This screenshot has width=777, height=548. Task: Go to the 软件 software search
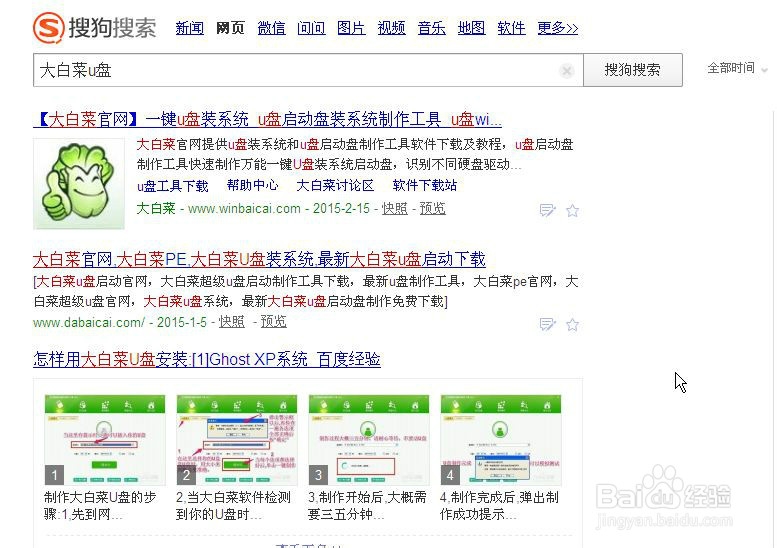pos(511,28)
